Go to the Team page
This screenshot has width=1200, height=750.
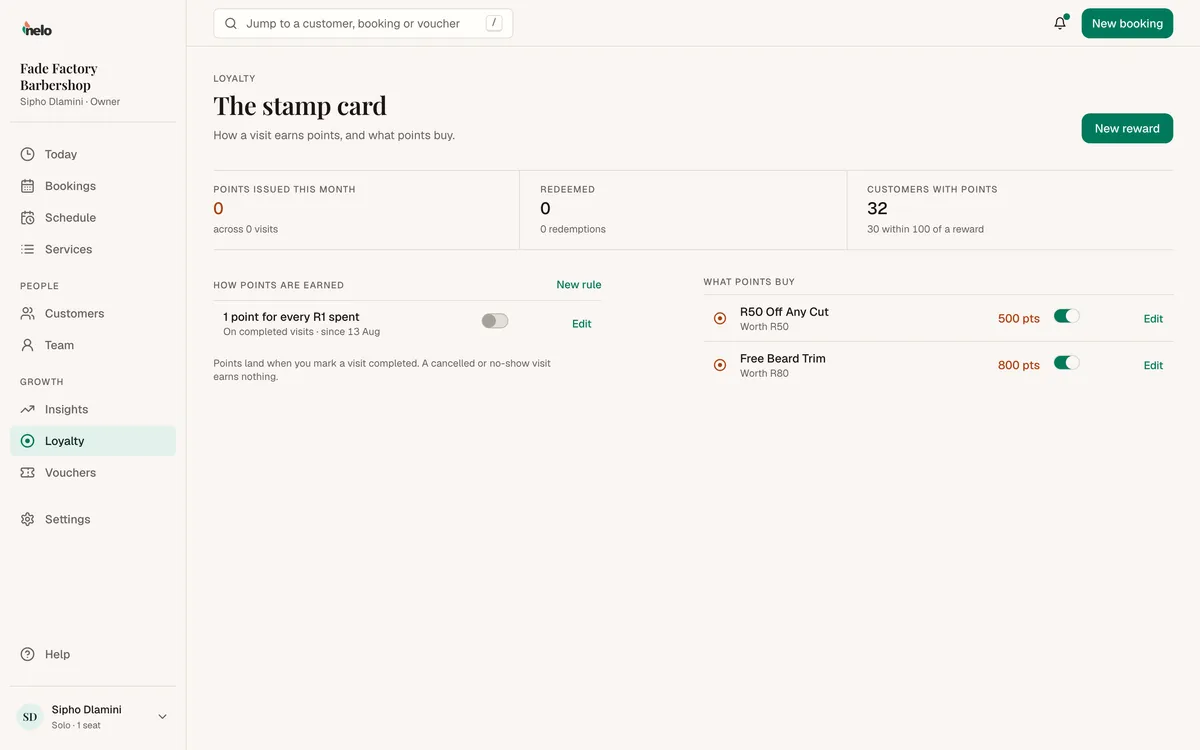tap(93, 345)
